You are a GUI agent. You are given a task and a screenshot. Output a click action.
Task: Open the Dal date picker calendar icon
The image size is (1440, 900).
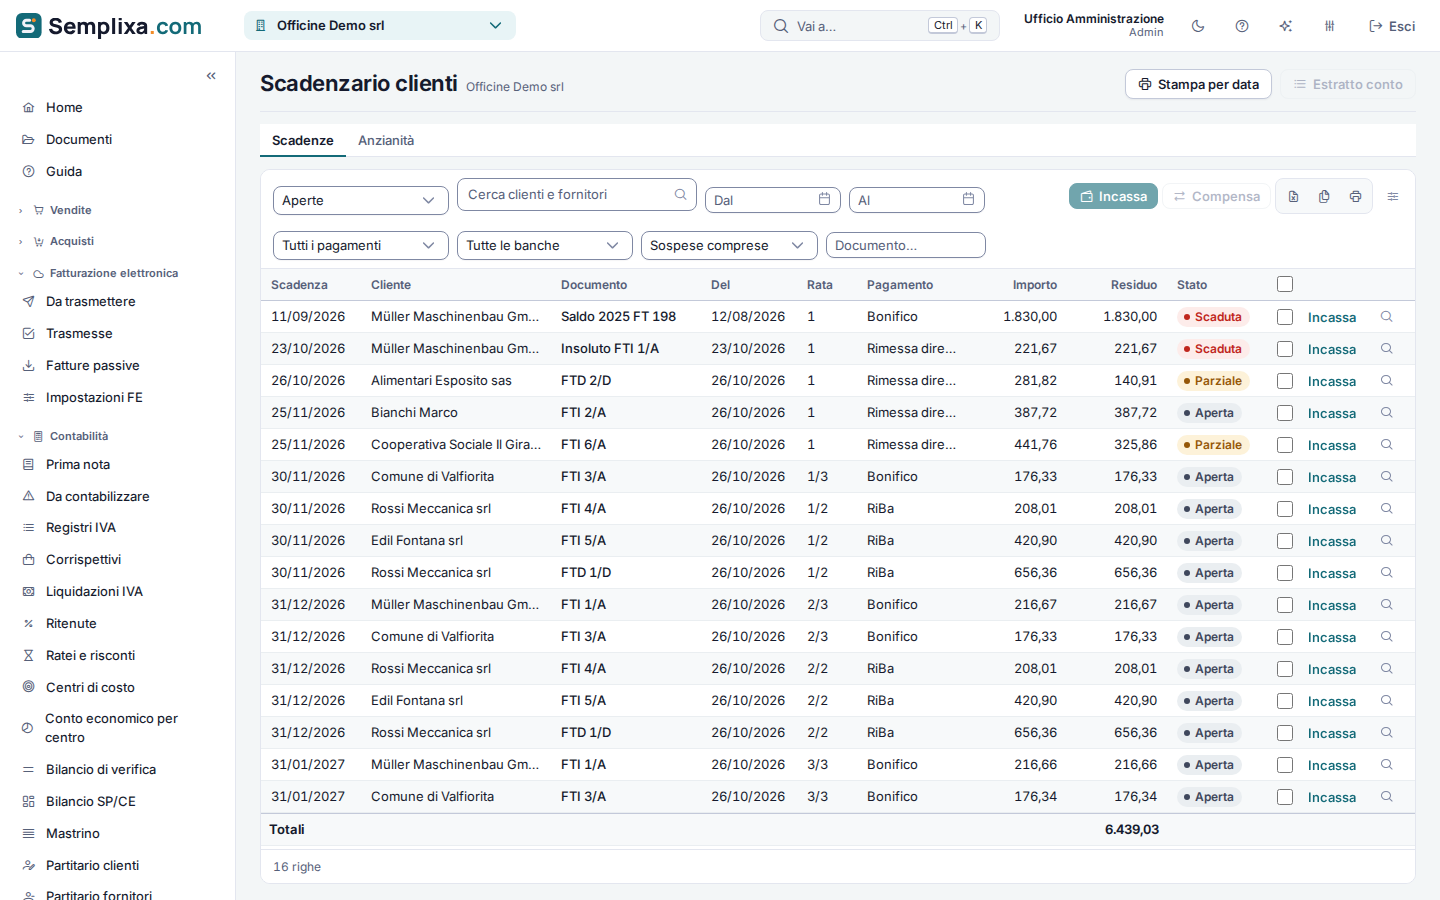click(x=824, y=200)
